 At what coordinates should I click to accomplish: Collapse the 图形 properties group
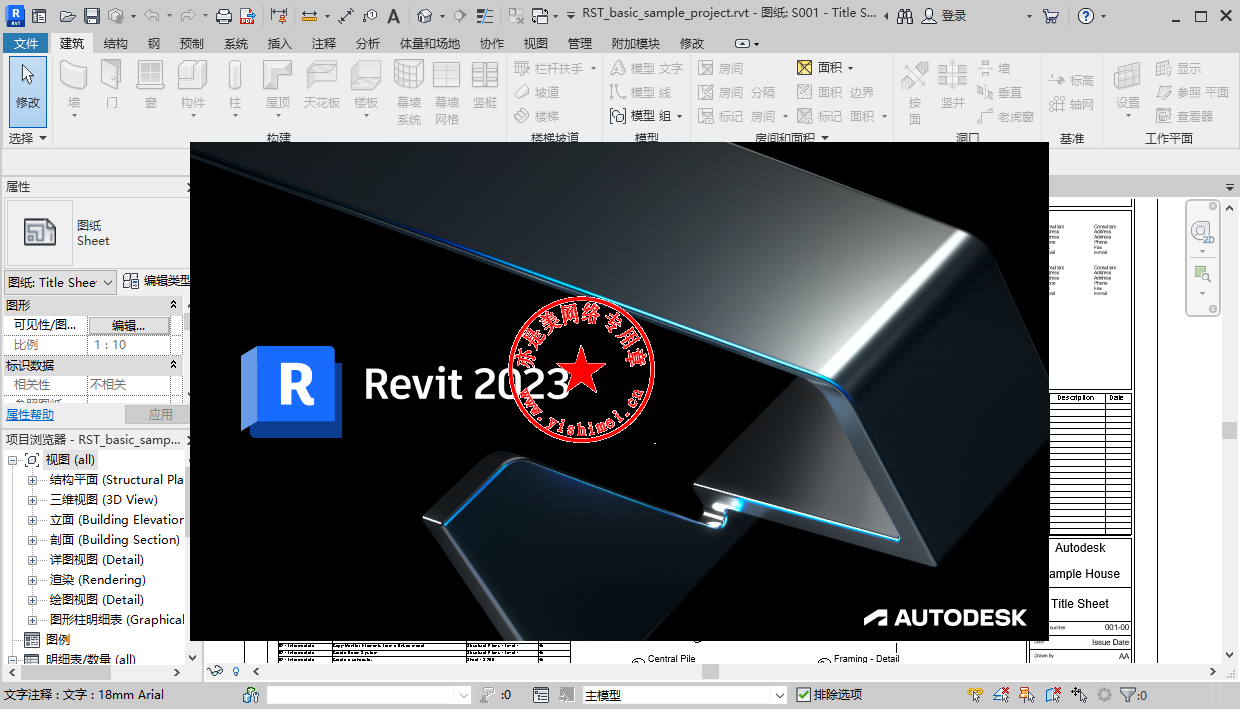(x=174, y=305)
